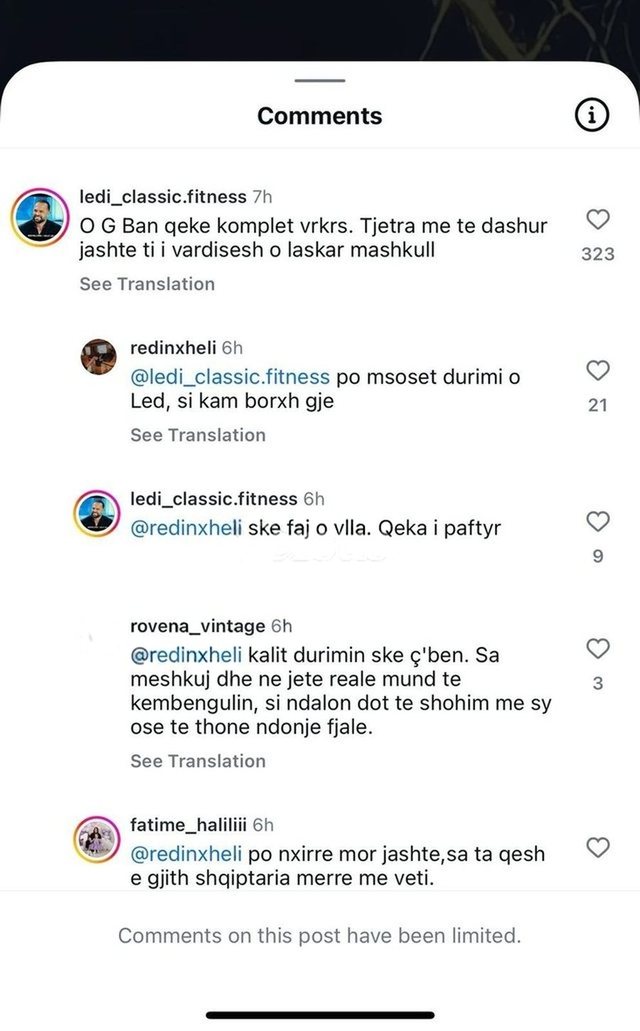Tap ledi_classic.fitness avatar on the reply
Screen dimensions: 640x1031
(x=98, y=514)
